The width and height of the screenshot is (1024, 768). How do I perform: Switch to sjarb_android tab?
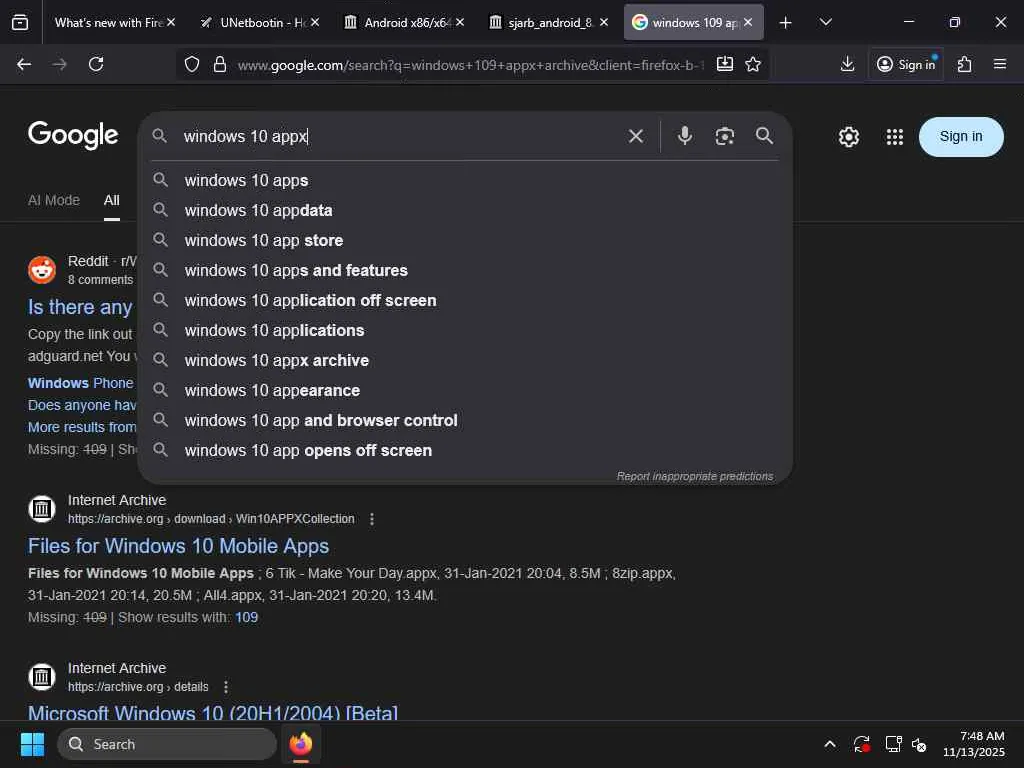click(x=550, y=22)
